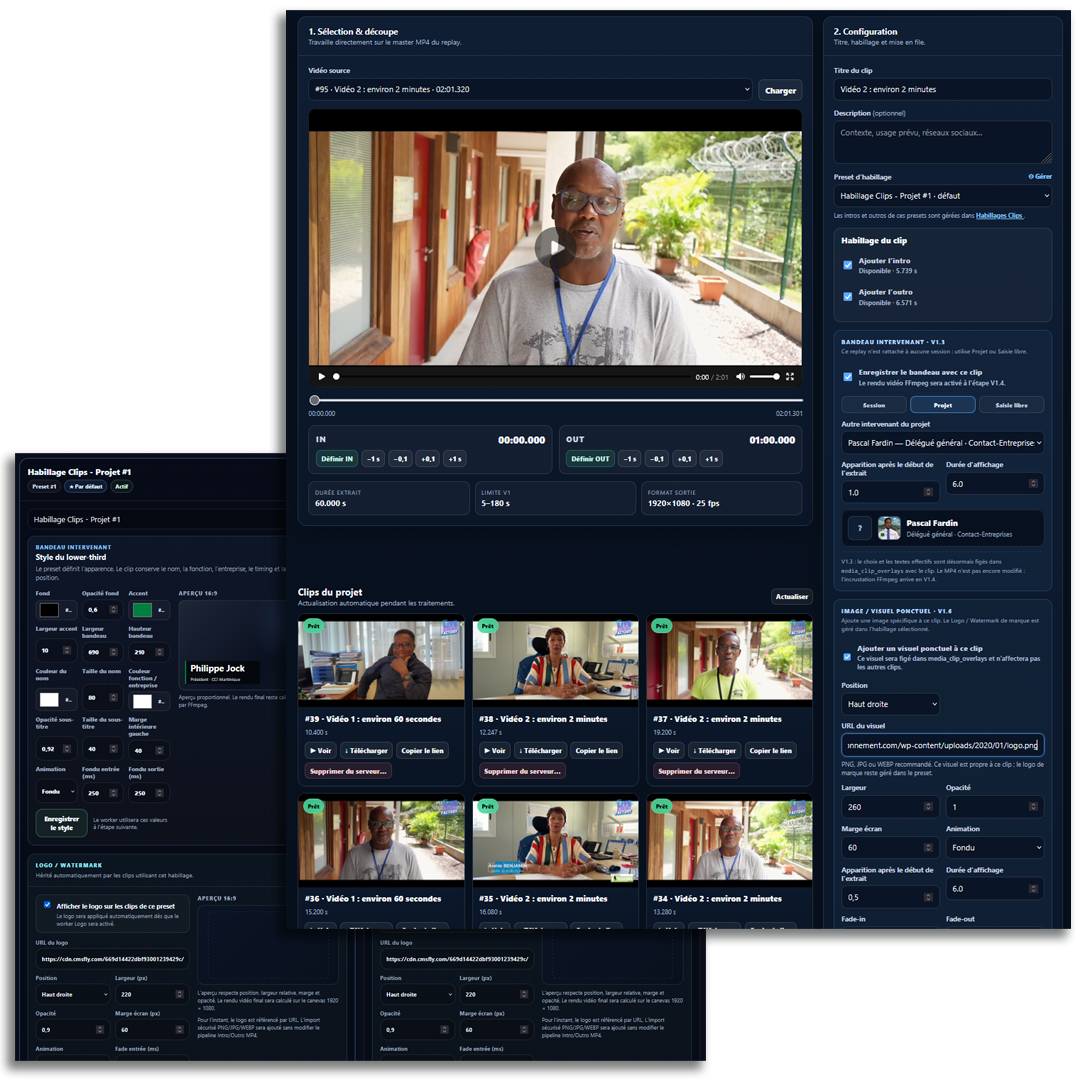
Task: Uncheck Ajouter un visuel ponctuel à ce clip
Action: tap(847, 656)
